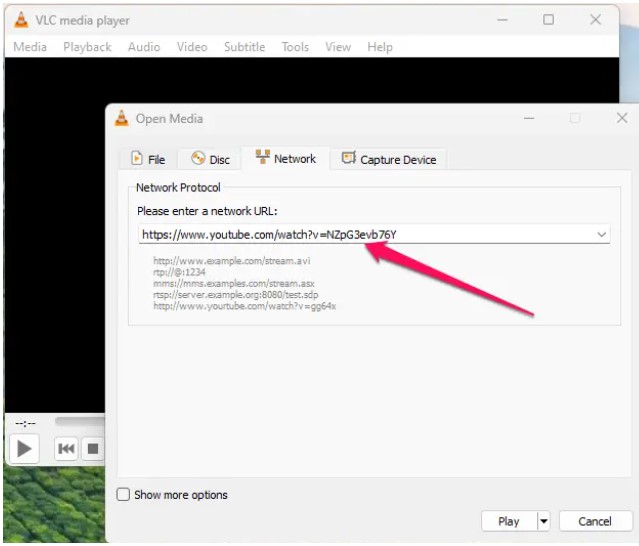
Task: Expand the network URL dropdown arrow
Action: tap(601, 234)
